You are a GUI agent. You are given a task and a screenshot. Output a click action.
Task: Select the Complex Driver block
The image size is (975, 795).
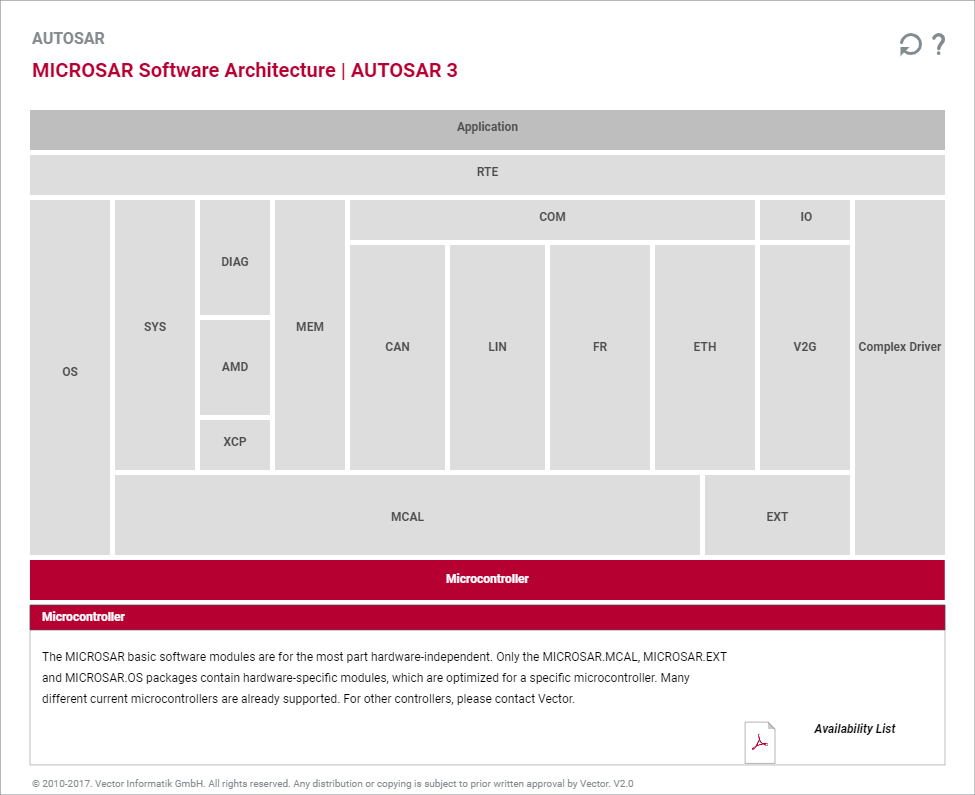[899, 347]
